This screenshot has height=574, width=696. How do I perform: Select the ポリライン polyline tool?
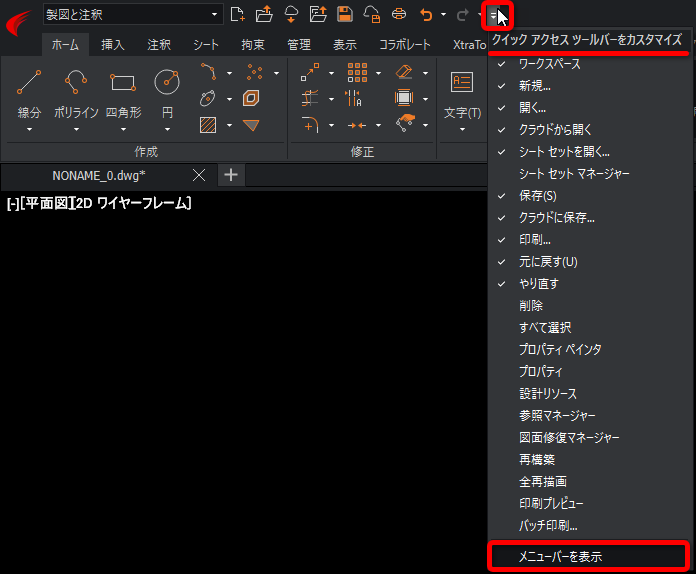(x=76, y=94)
